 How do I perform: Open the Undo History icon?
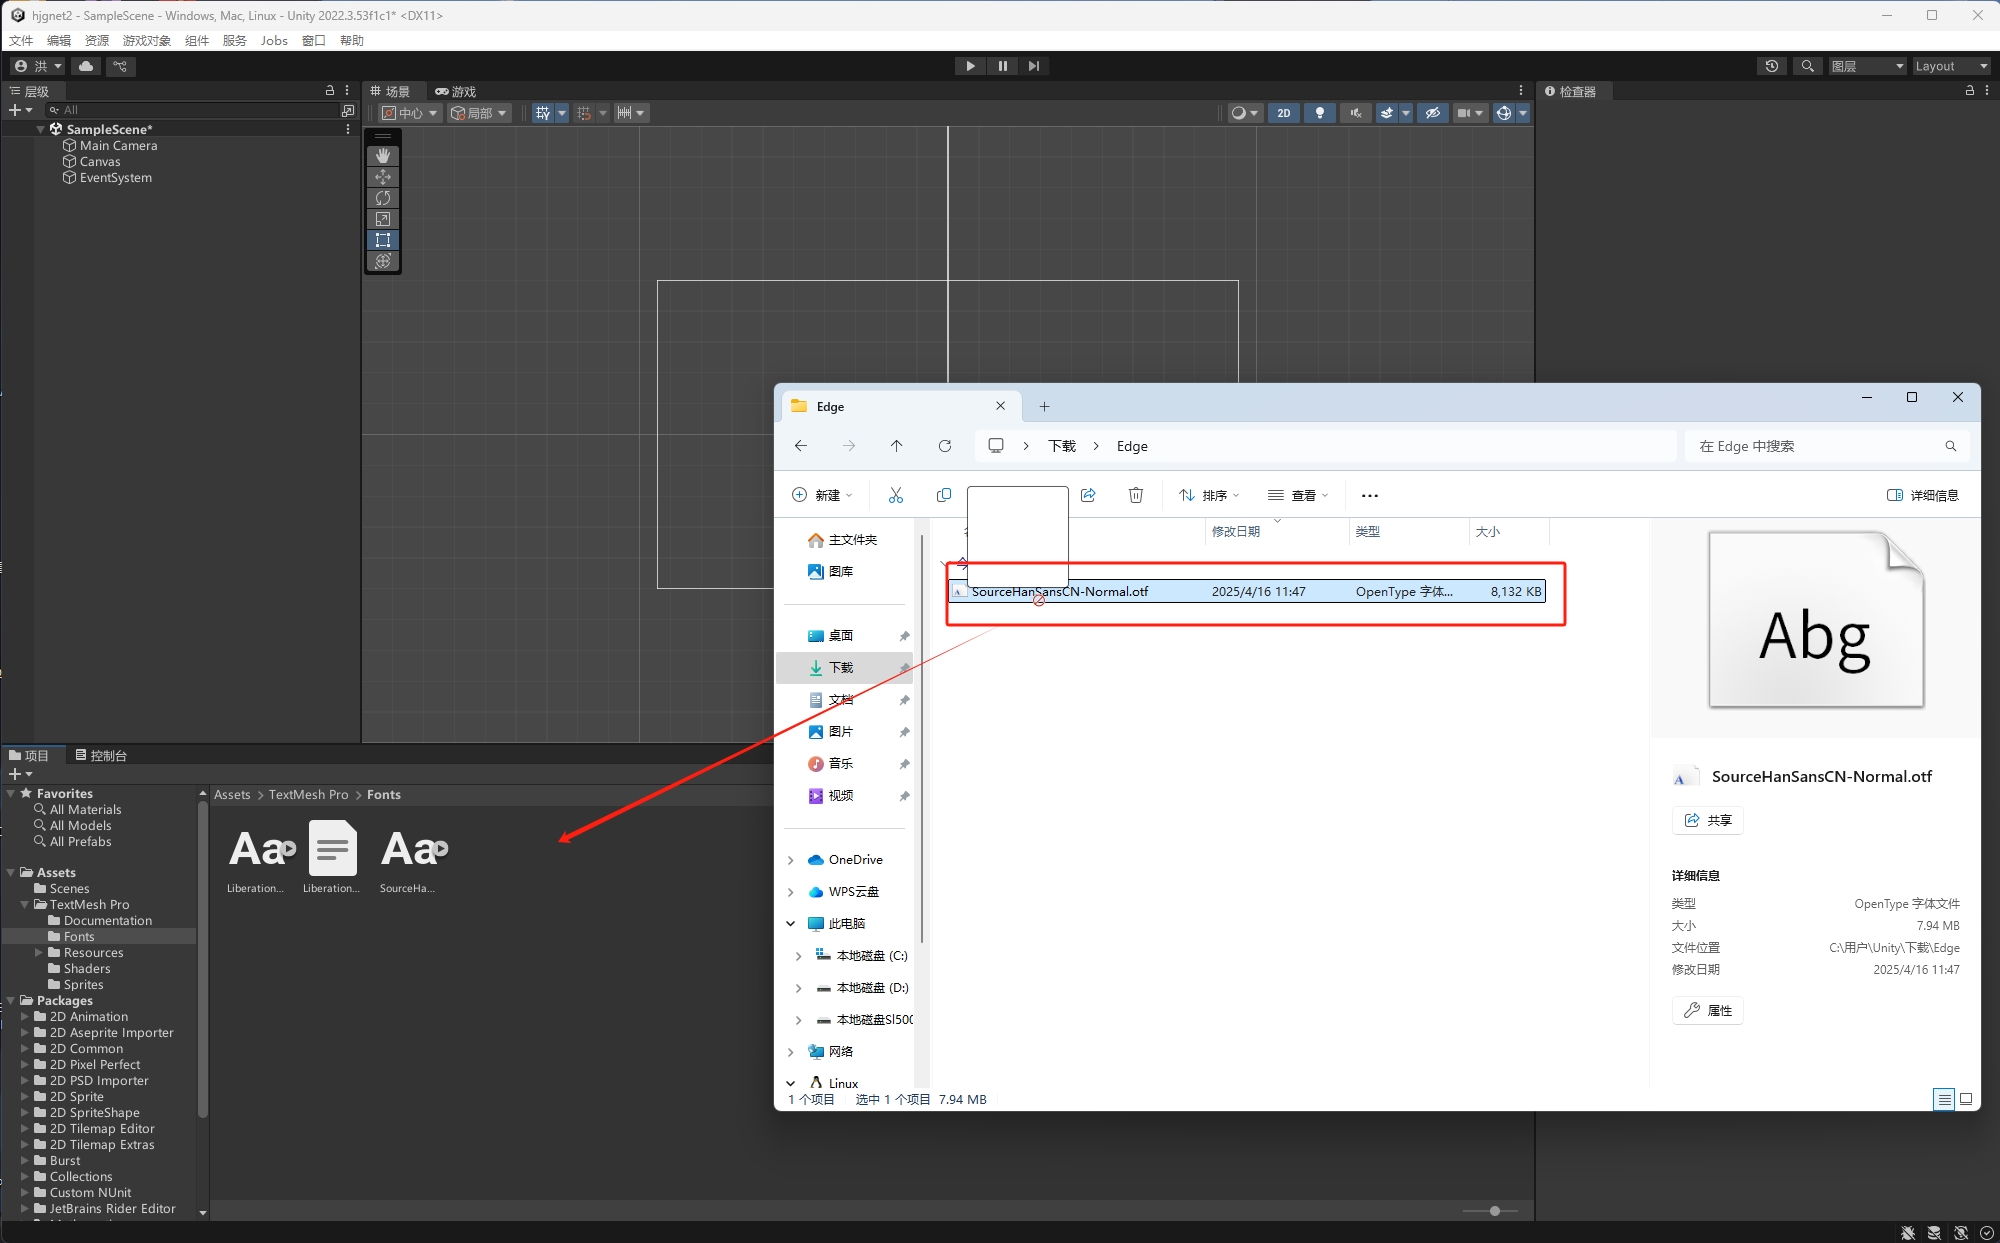point(1772,66)
